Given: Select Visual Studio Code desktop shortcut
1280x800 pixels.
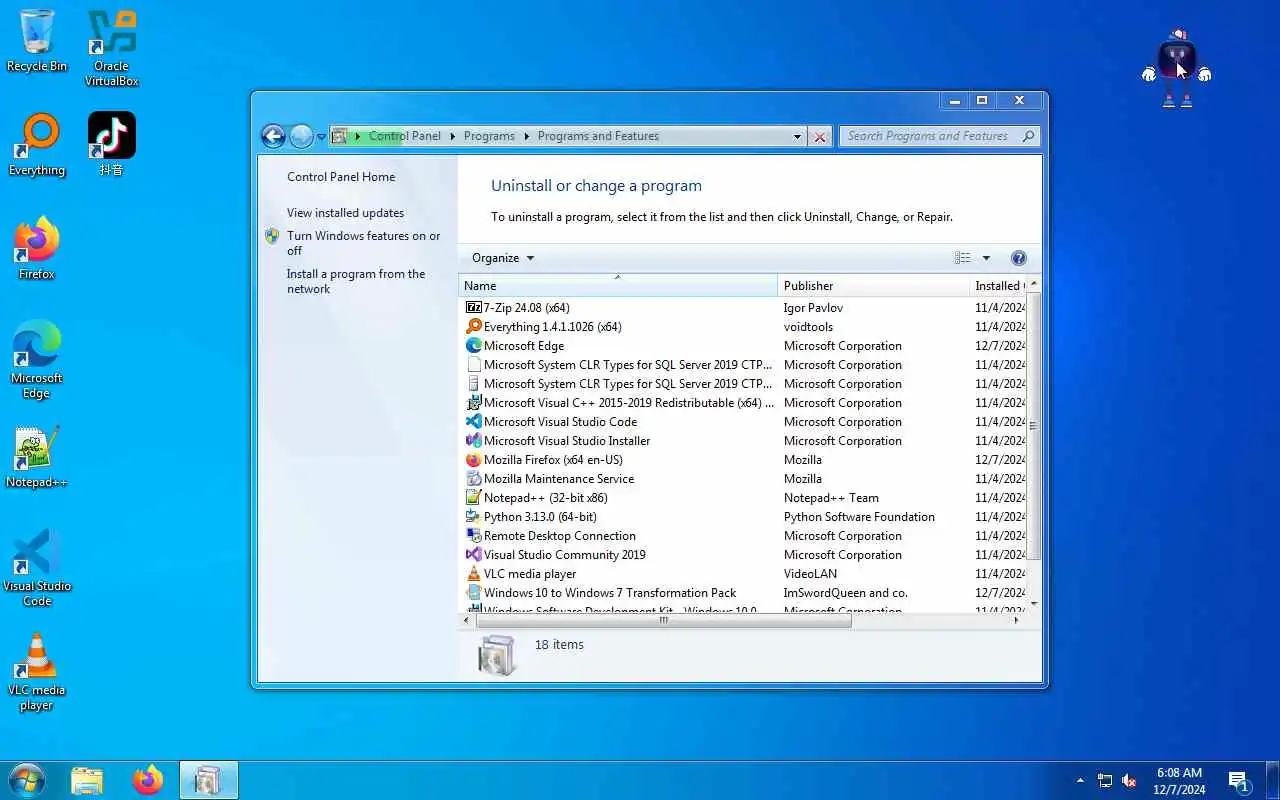Looking at the screenshot, I should click(37, 568).
